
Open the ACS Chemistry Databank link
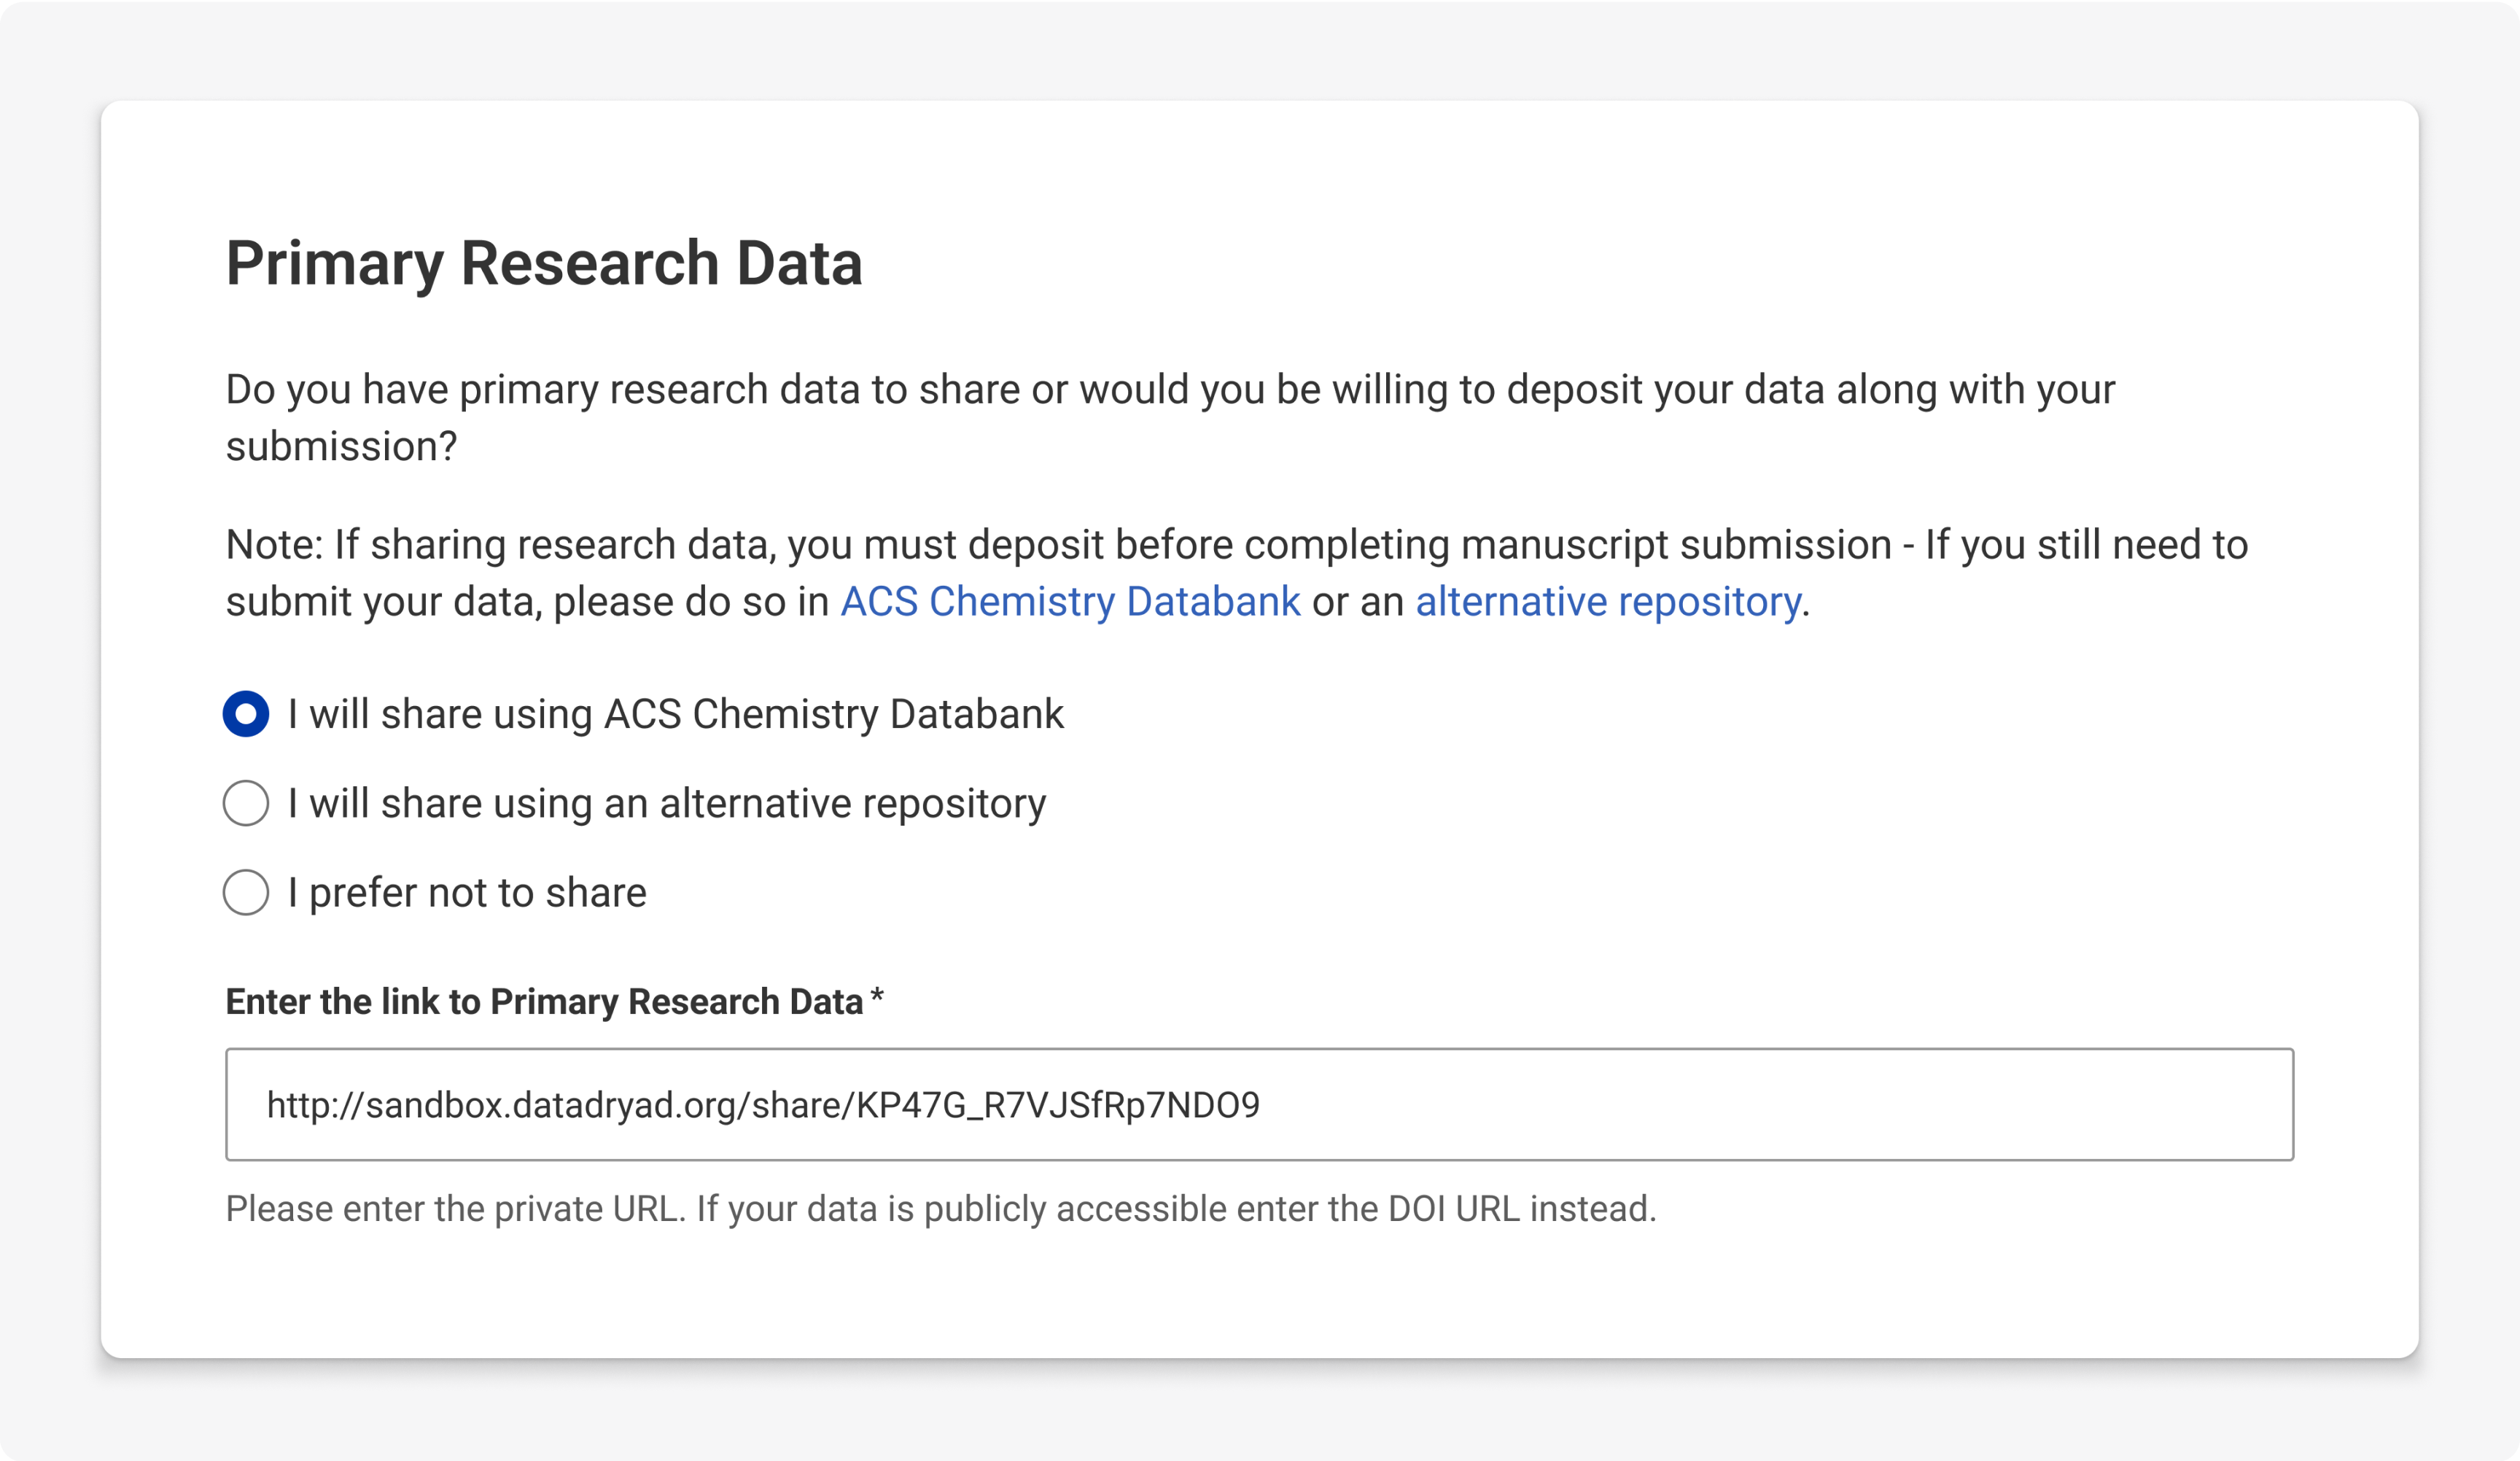click(x=1069, y=602)
